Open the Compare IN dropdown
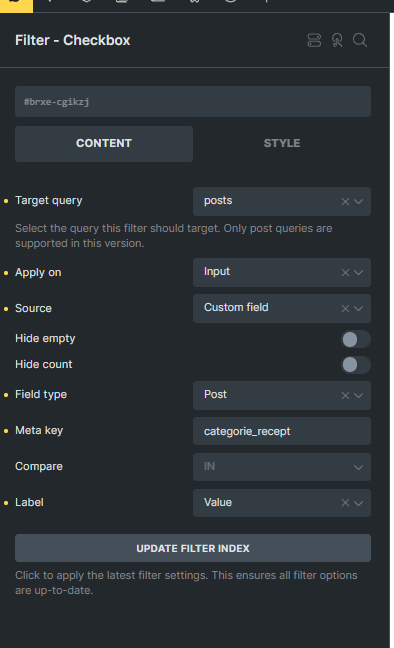Image resolution: width=394 pixels, height=648 pixels. (x=282, y=467)
